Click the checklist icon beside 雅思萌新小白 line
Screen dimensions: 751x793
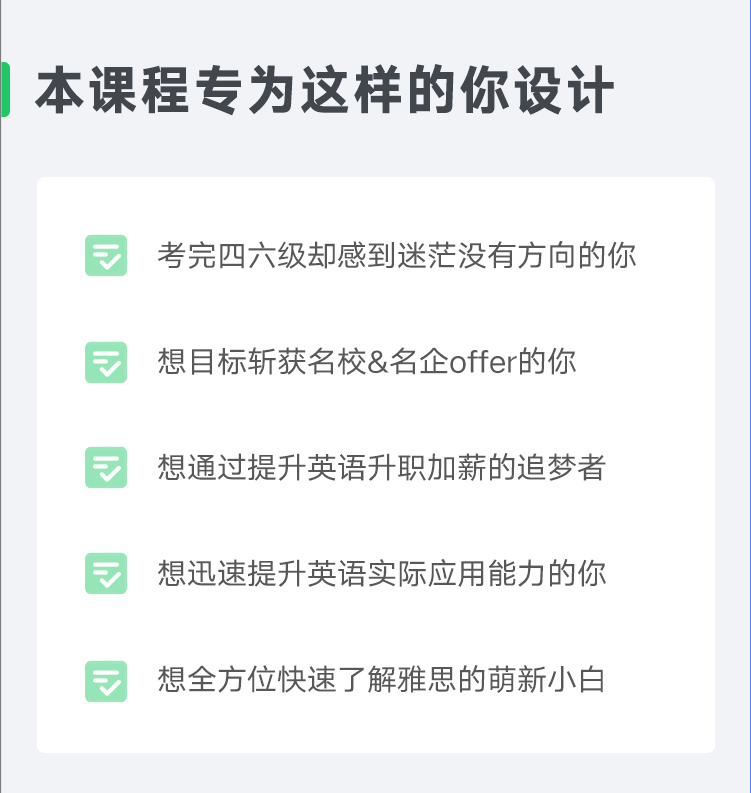(106, 681)
